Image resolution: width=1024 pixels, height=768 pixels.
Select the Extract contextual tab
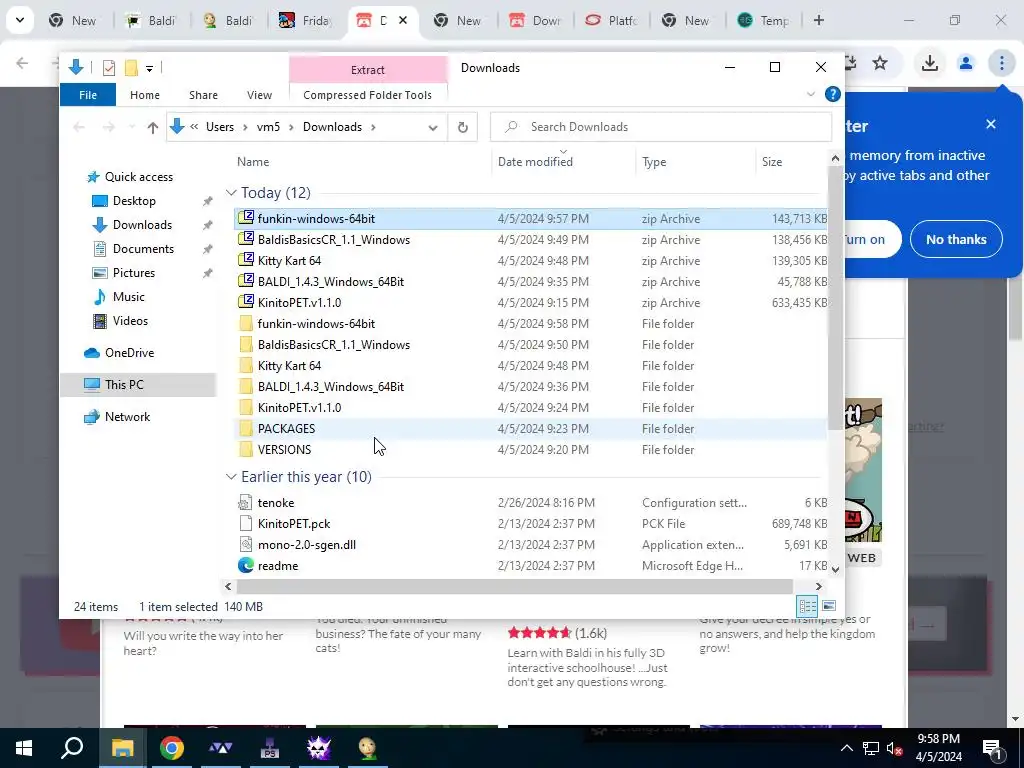click(x=368, y=70)
